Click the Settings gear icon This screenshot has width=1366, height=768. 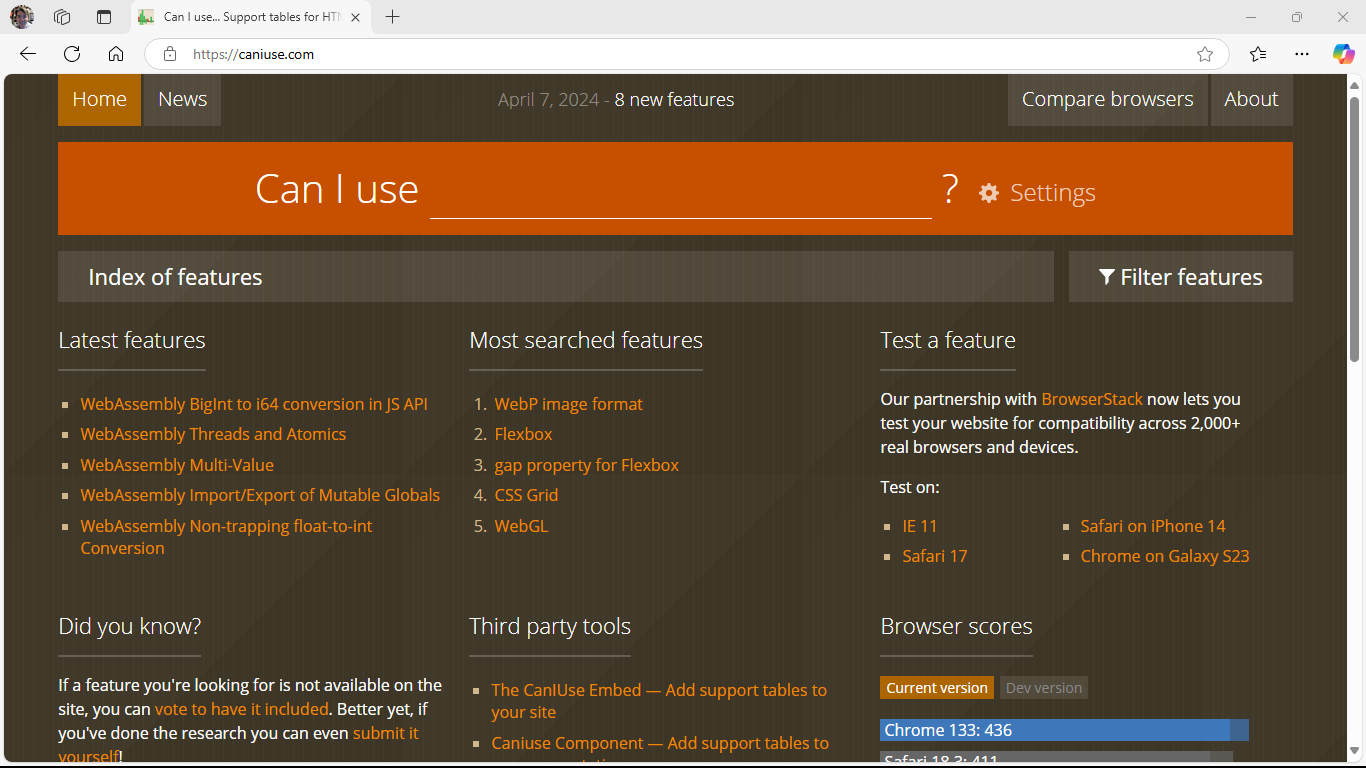click(x=989, y=193)
